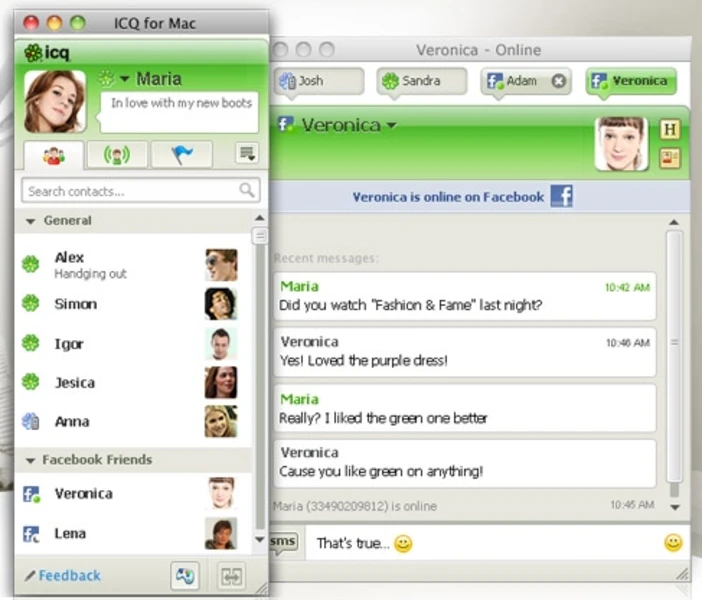Open Maria's status dropdown arrow
Image resolution: width=702 pixels, height=600 pixels.
tap(125, 79)
